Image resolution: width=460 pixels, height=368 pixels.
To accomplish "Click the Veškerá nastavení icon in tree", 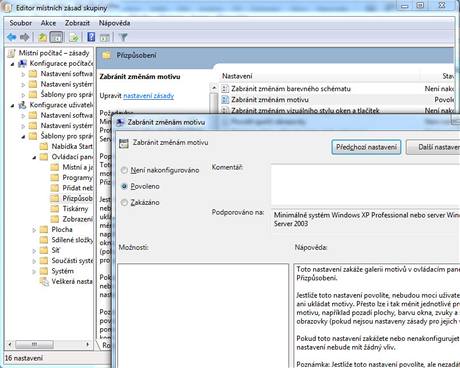I will [44, 282].
